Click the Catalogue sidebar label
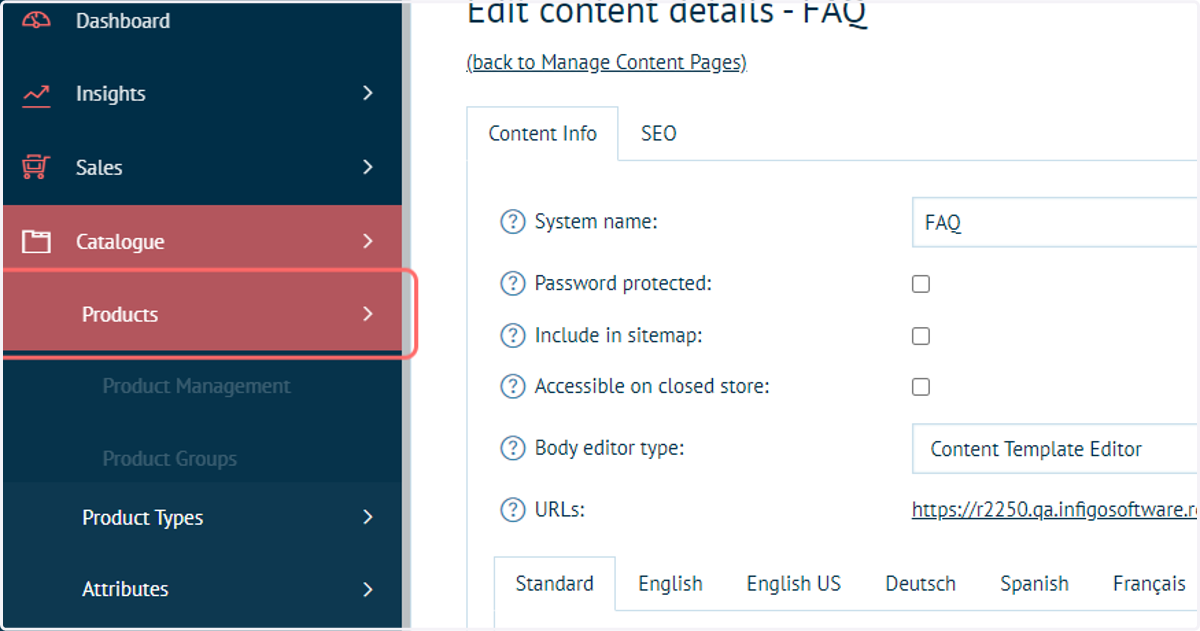 click(x=120, y=242)
